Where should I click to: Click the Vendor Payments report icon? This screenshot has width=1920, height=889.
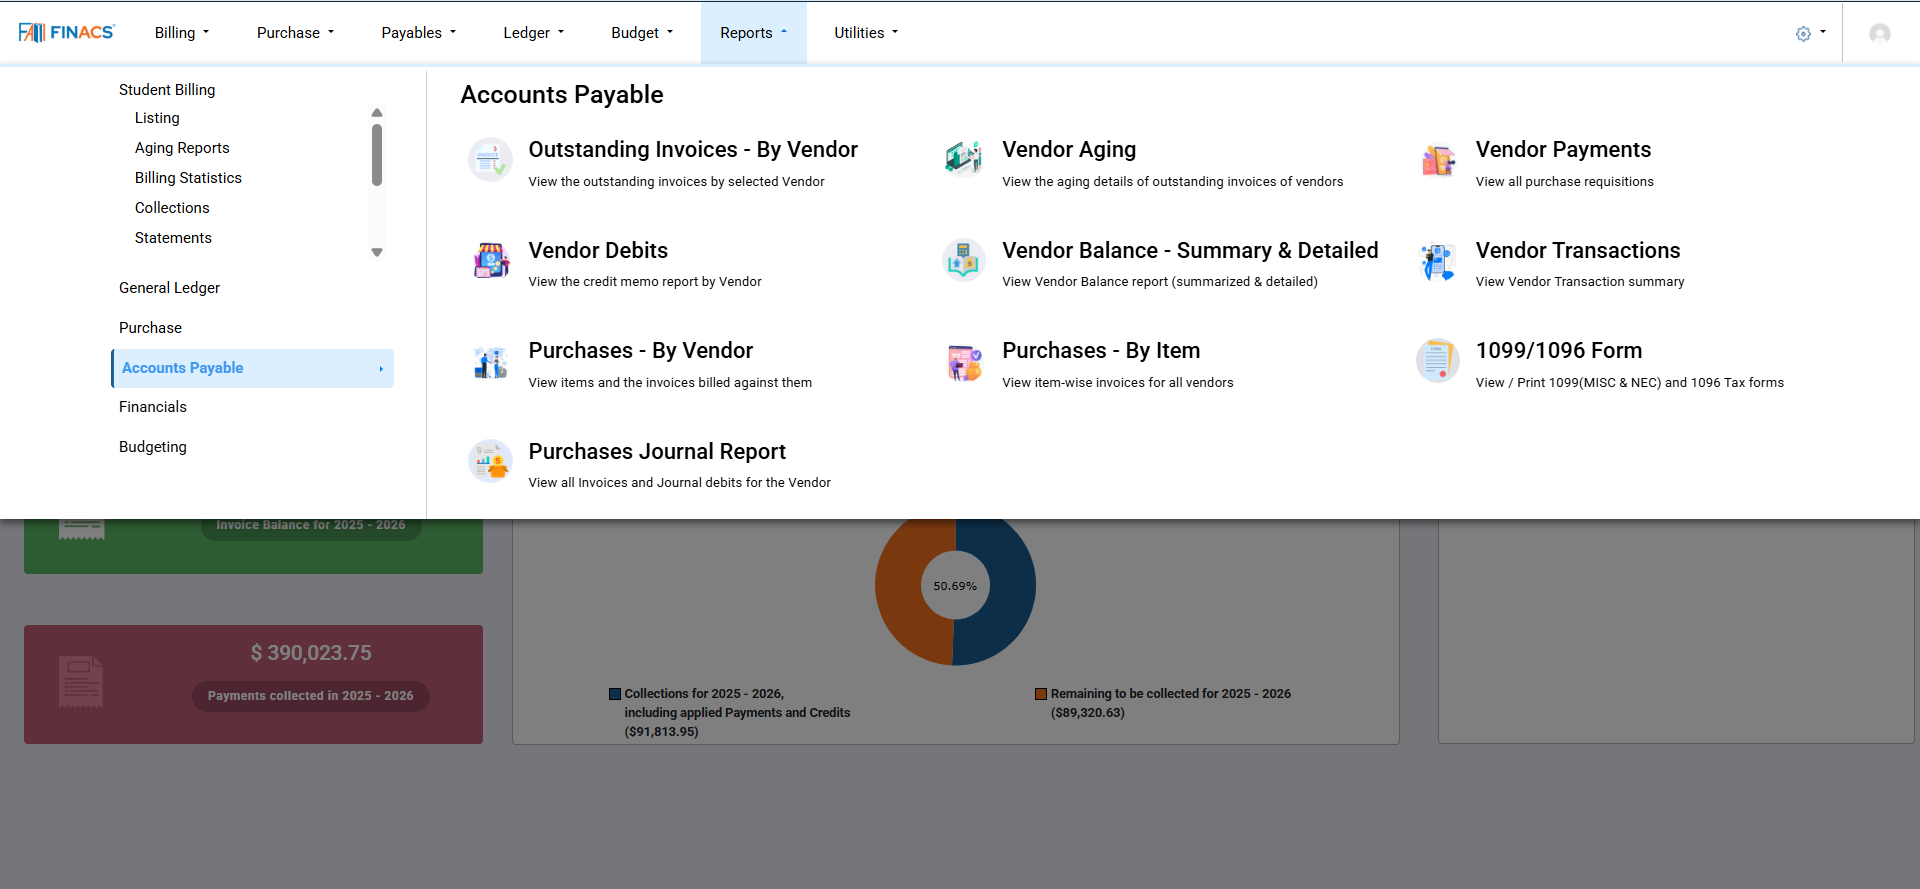tap(1438, 159)
